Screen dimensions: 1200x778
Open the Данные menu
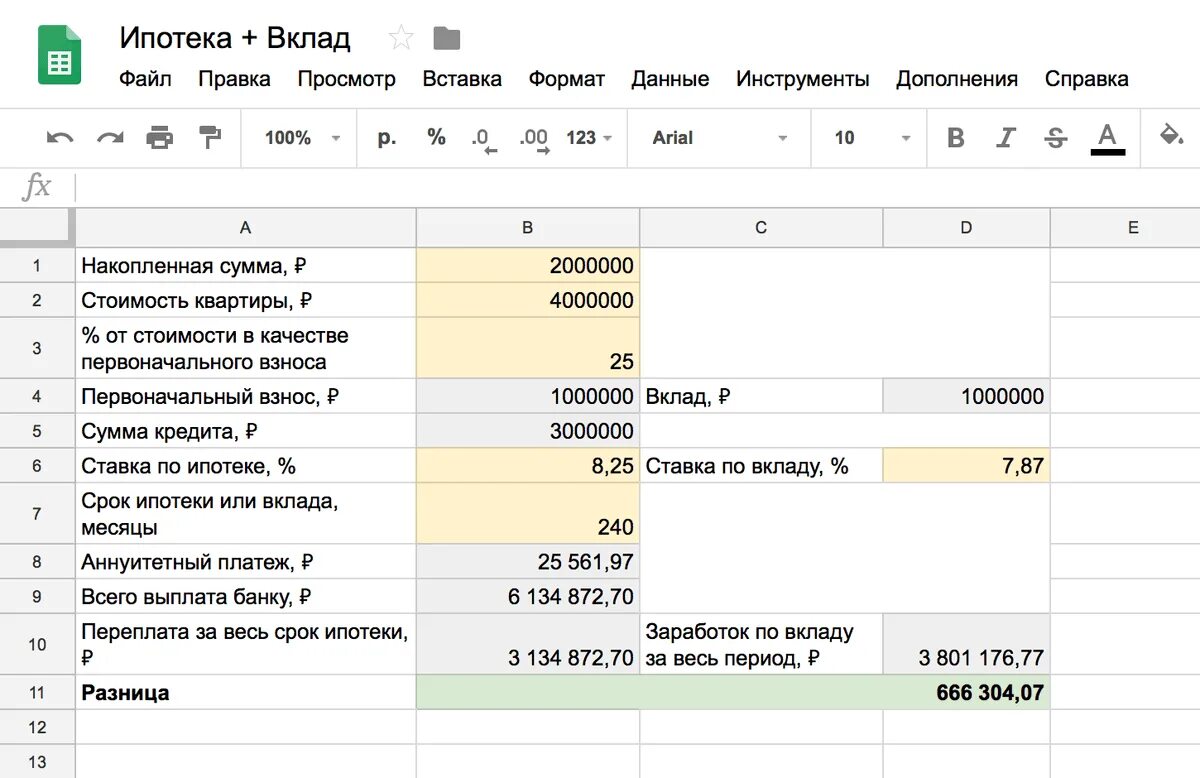pos(670,79)
